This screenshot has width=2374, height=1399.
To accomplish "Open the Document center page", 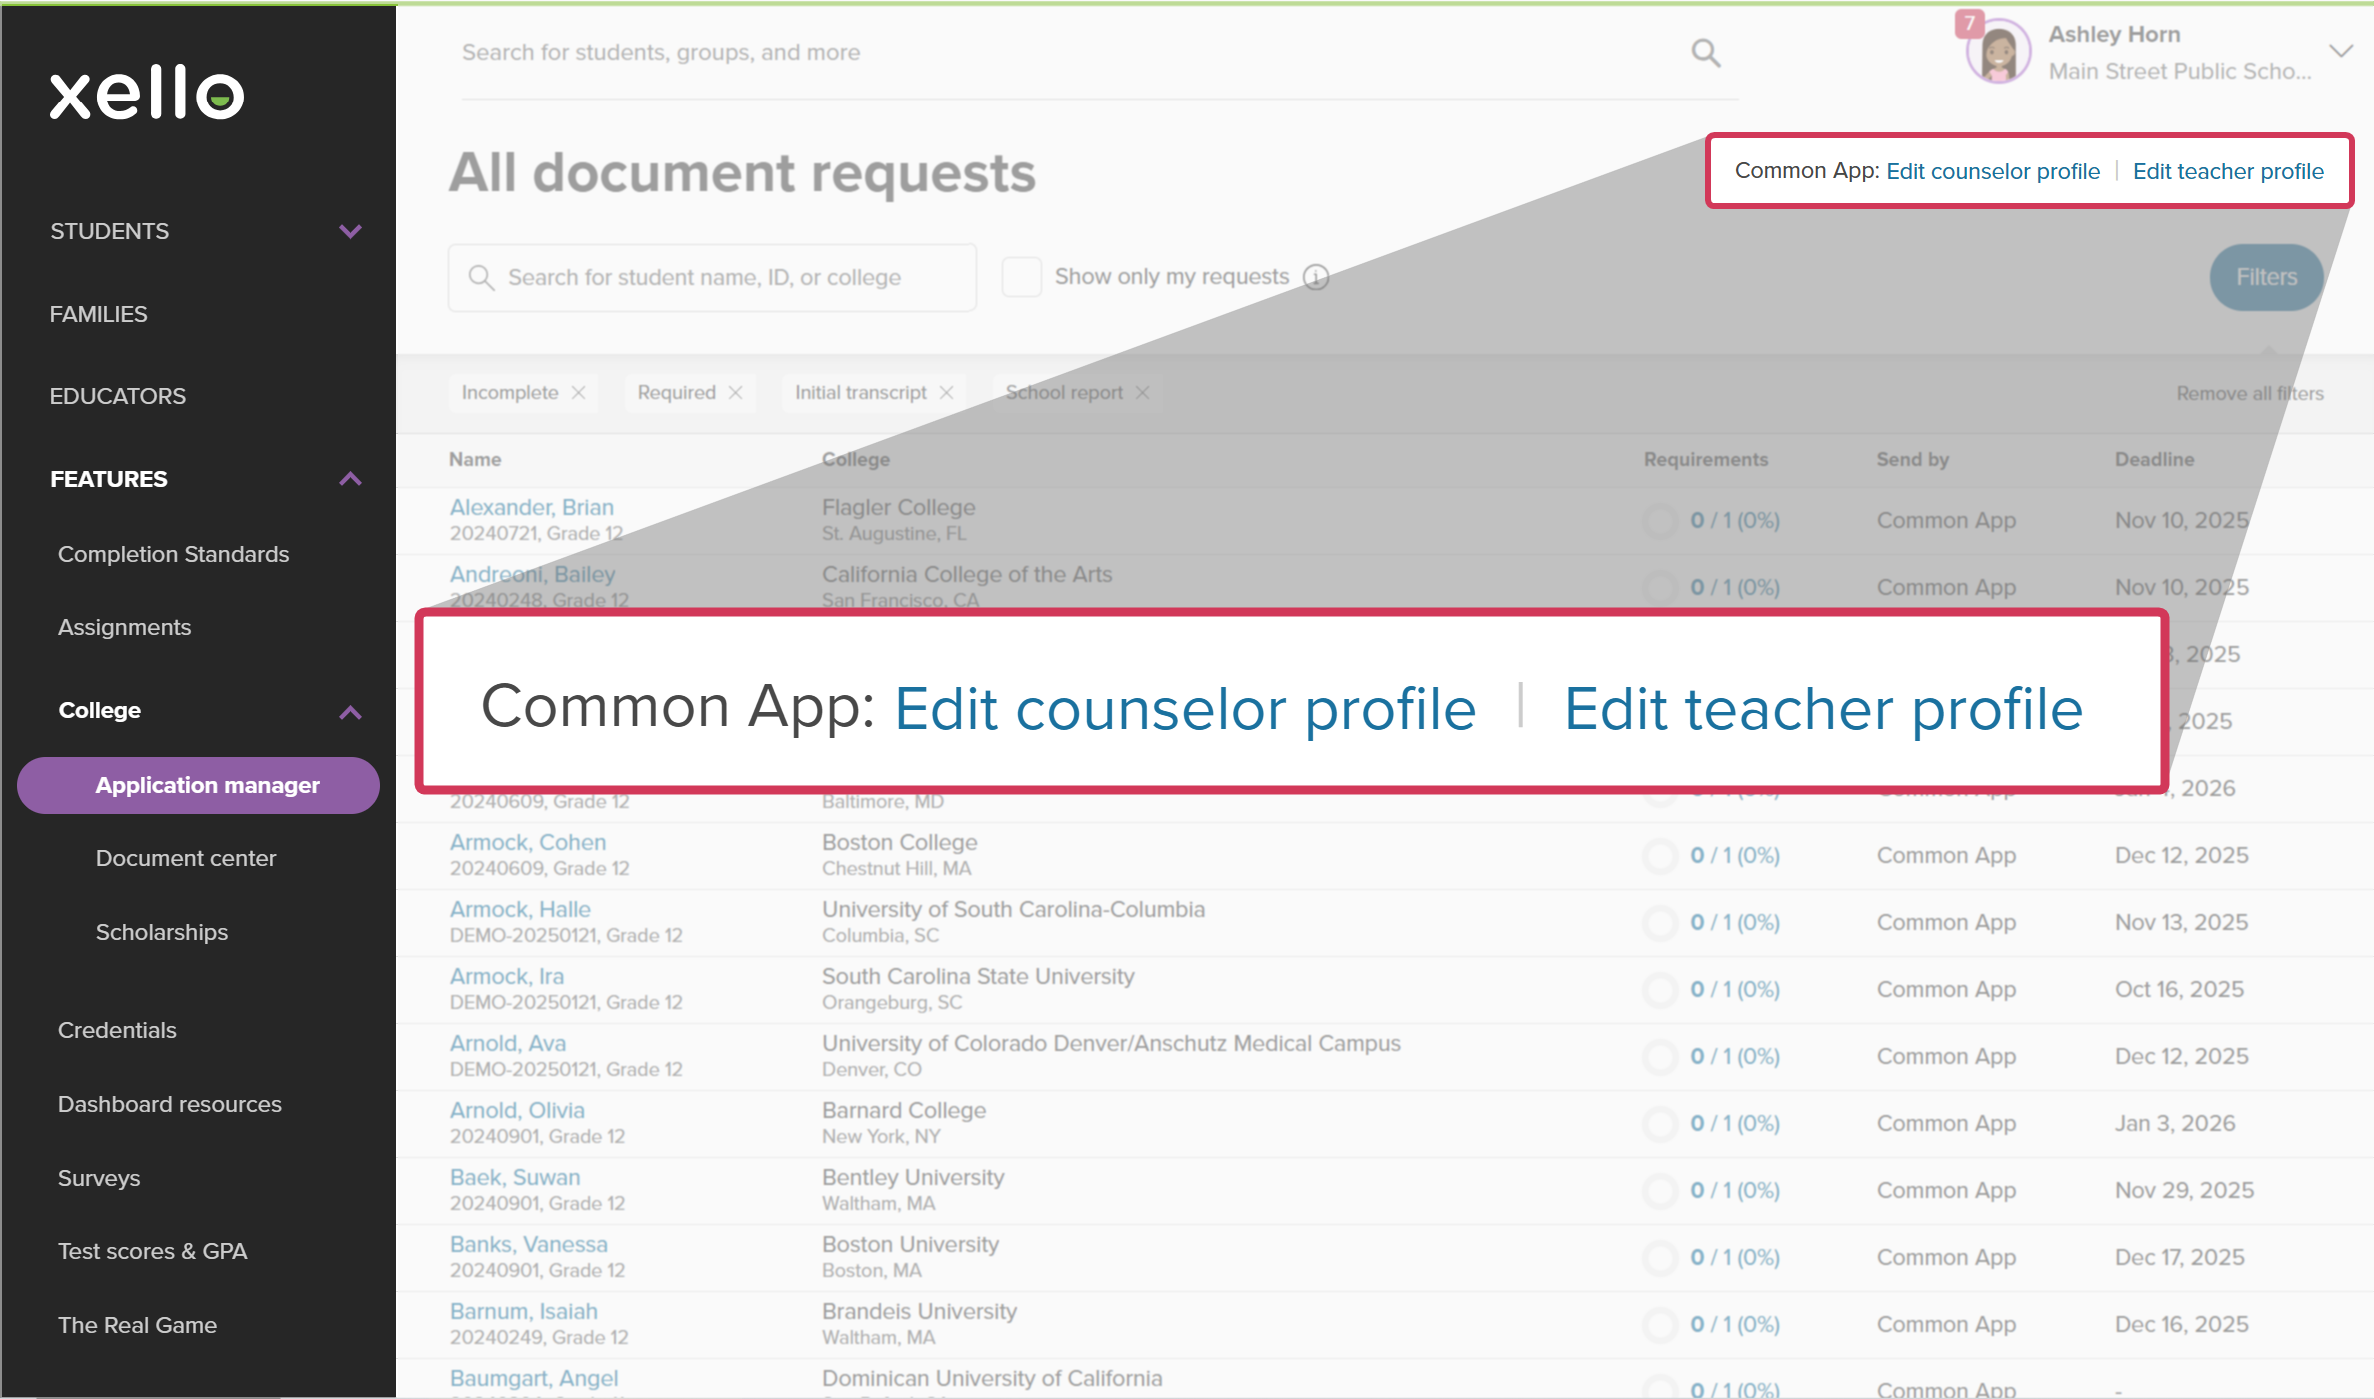I will [x=186, y=857].
